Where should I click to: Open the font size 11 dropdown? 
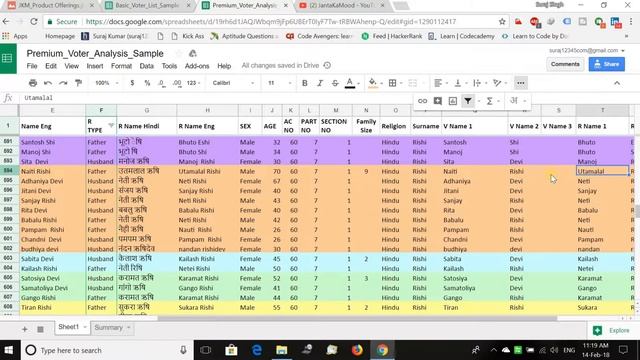[x=280, y=83]
